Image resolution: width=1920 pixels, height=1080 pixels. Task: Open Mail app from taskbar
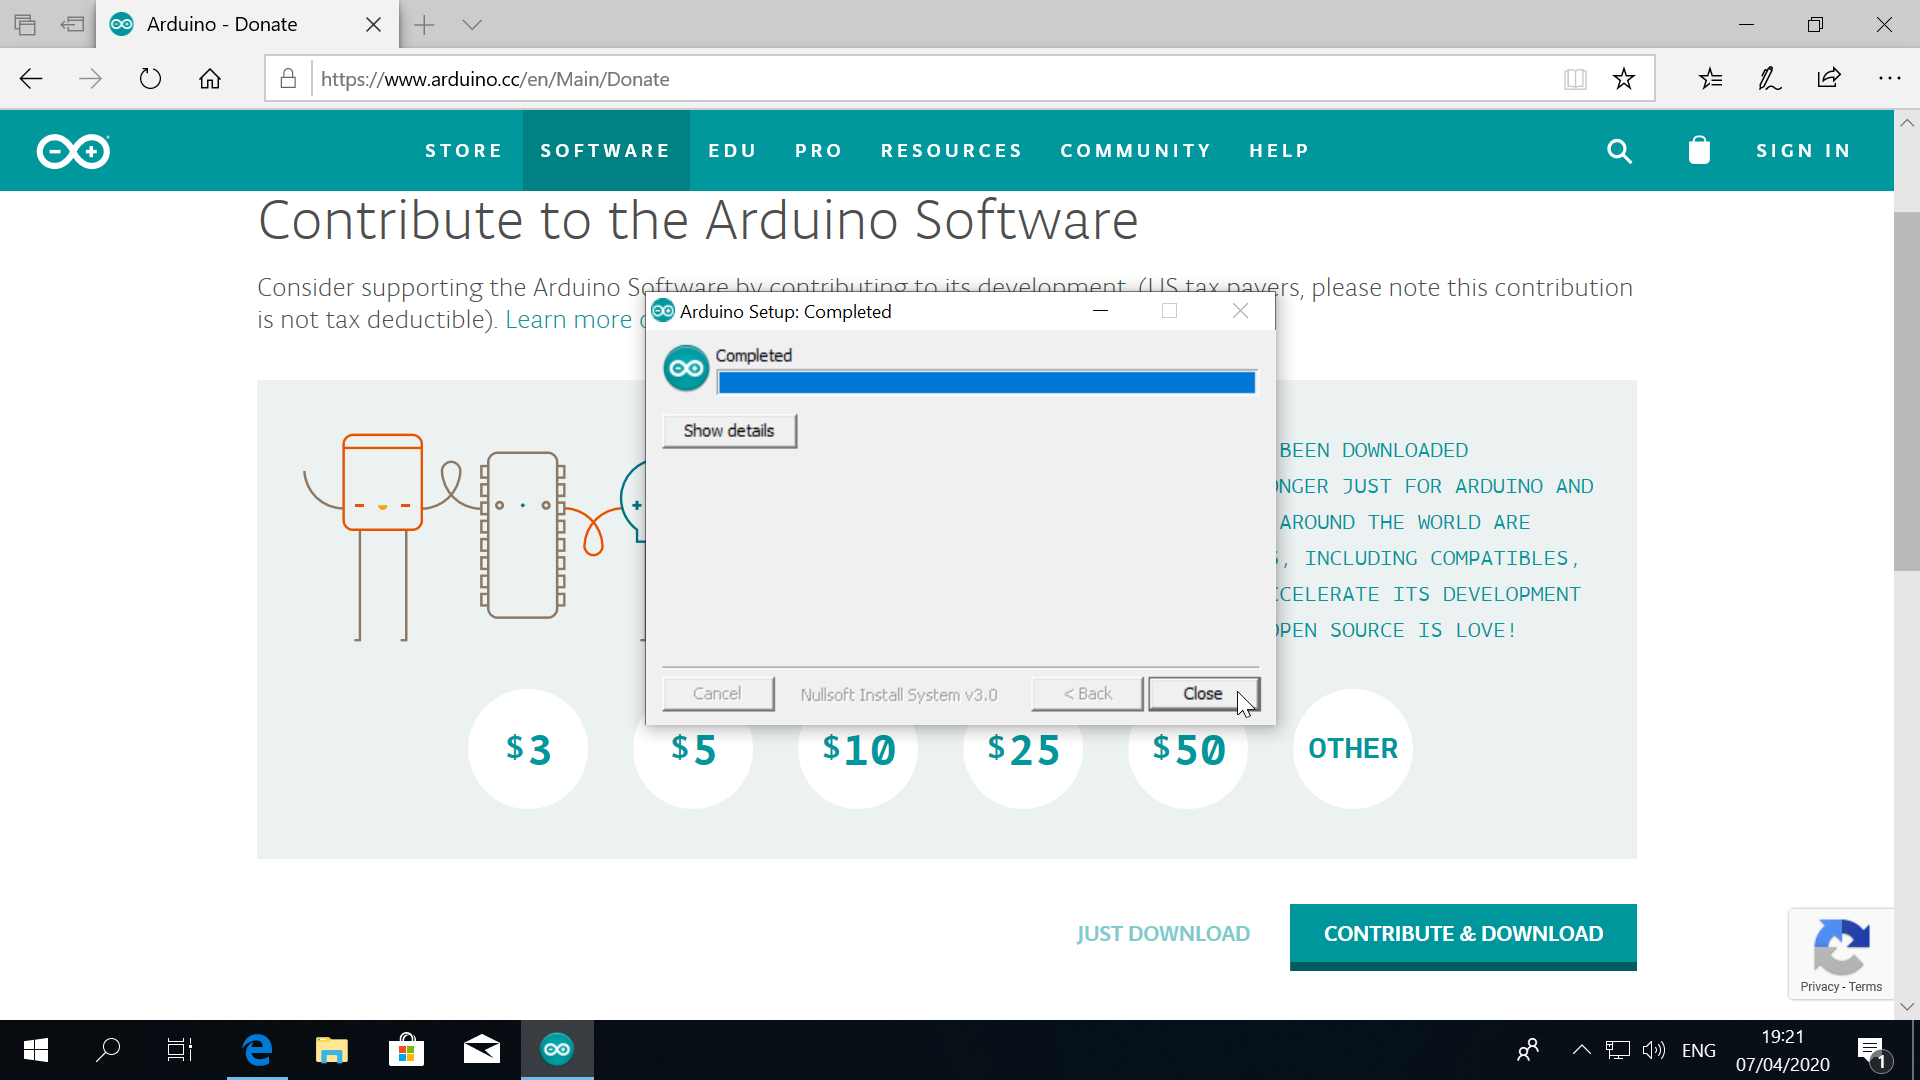coord(481,1050)
